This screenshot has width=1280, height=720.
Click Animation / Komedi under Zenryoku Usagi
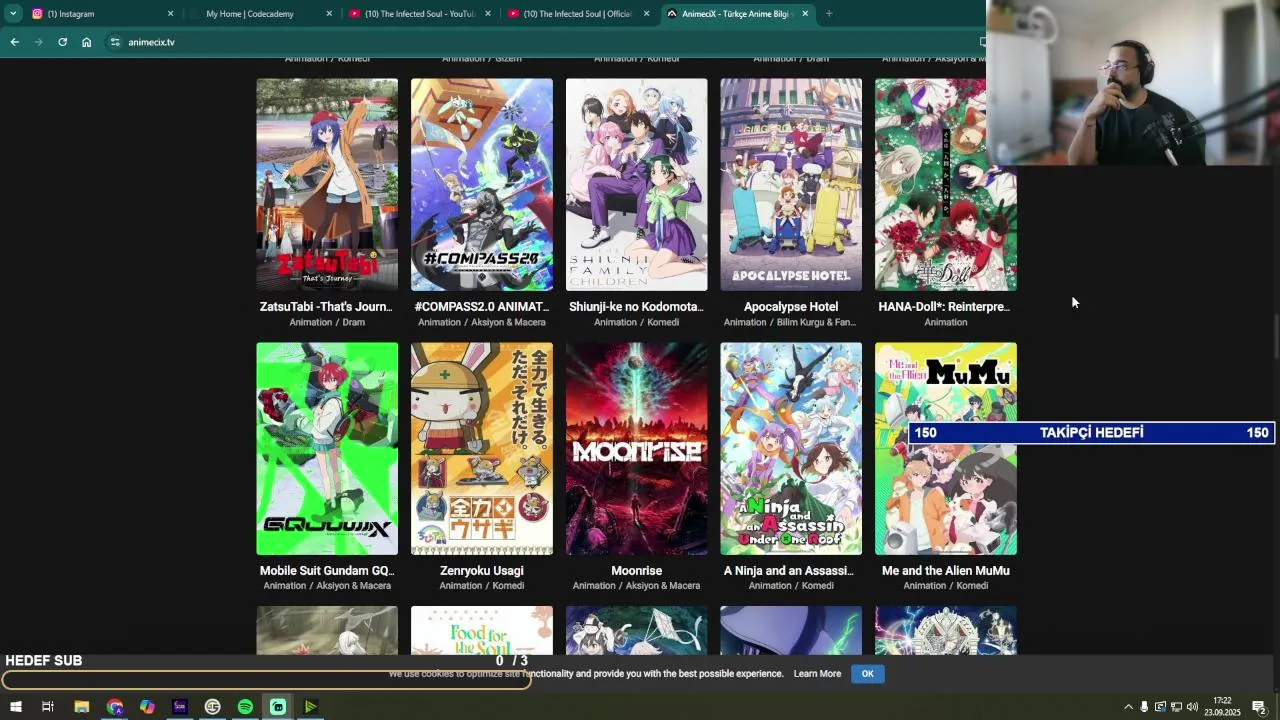[x=482, y=586]
